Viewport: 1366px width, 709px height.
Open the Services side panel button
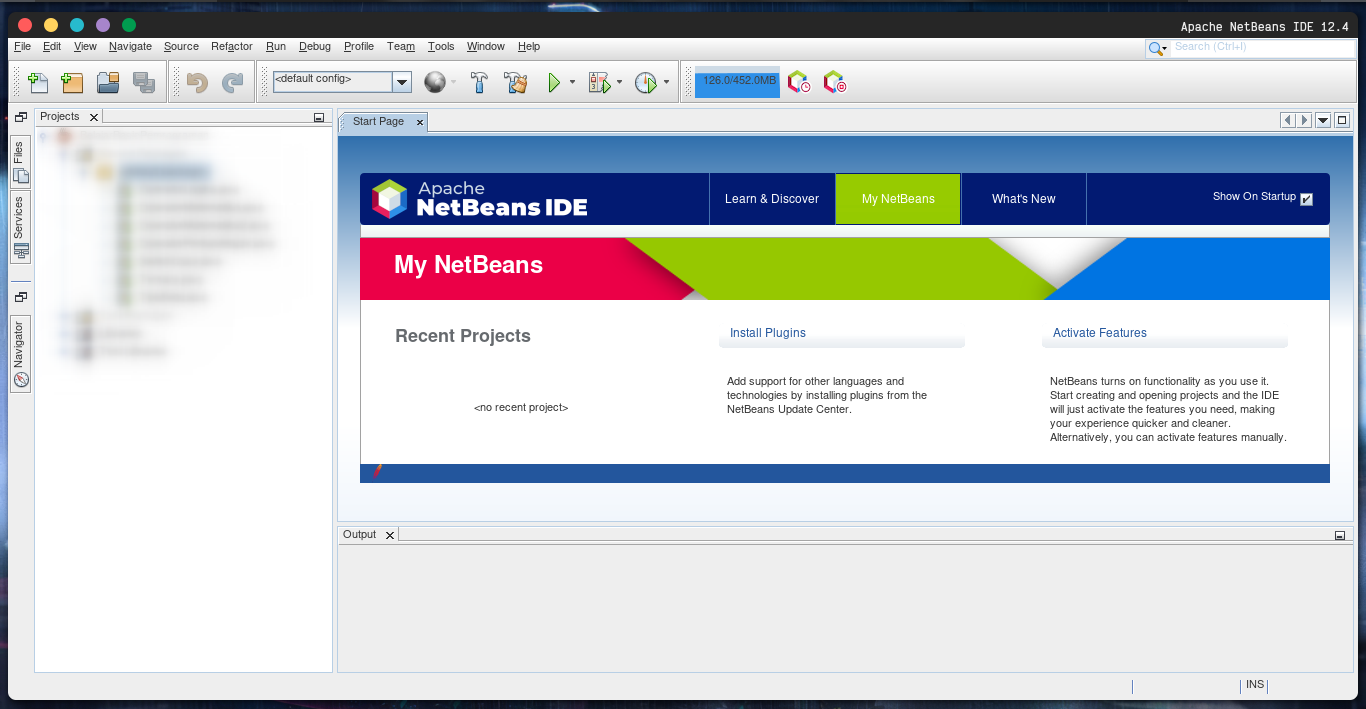pyautogui.click(x=20, y=227)
